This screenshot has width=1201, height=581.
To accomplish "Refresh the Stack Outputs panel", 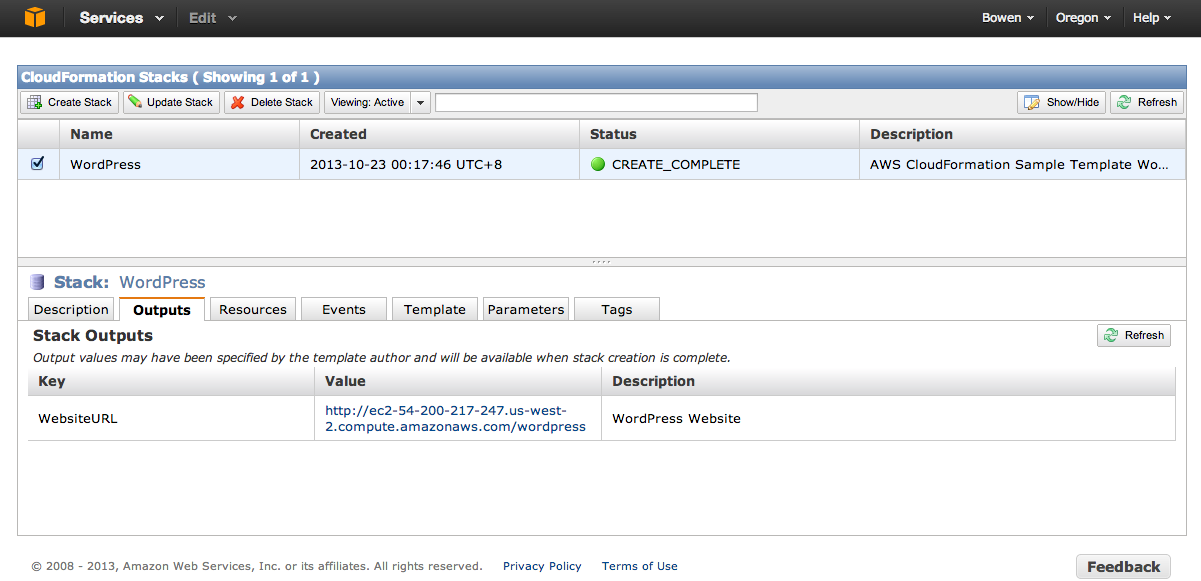I will click(x=1134, y=336).
